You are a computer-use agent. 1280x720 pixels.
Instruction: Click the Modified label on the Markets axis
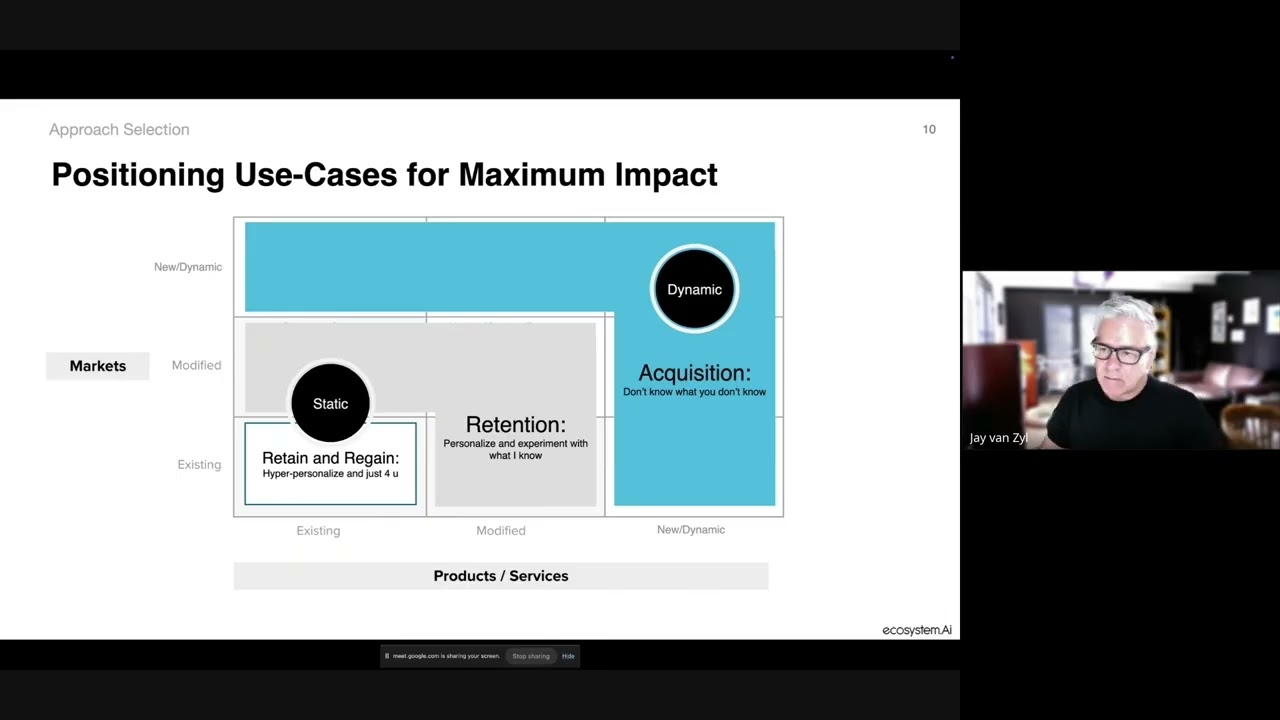tap(196, 365)
